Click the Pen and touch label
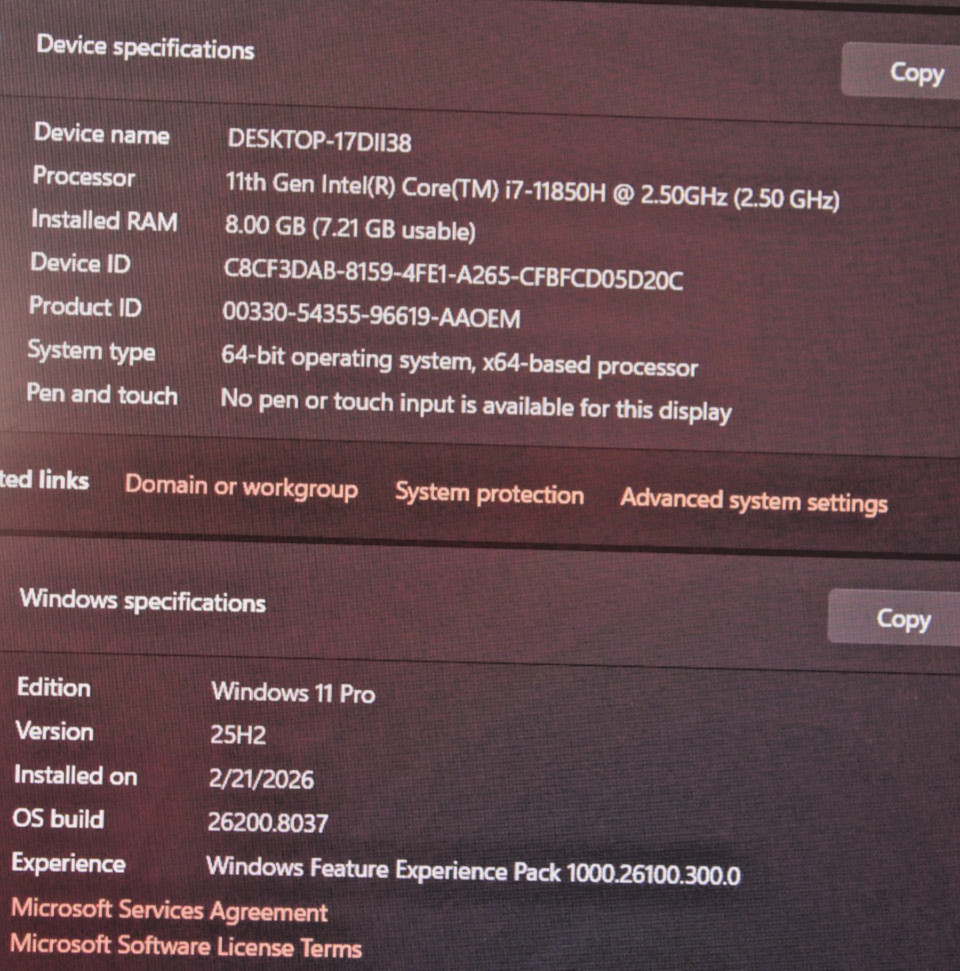 pos(102,394)
